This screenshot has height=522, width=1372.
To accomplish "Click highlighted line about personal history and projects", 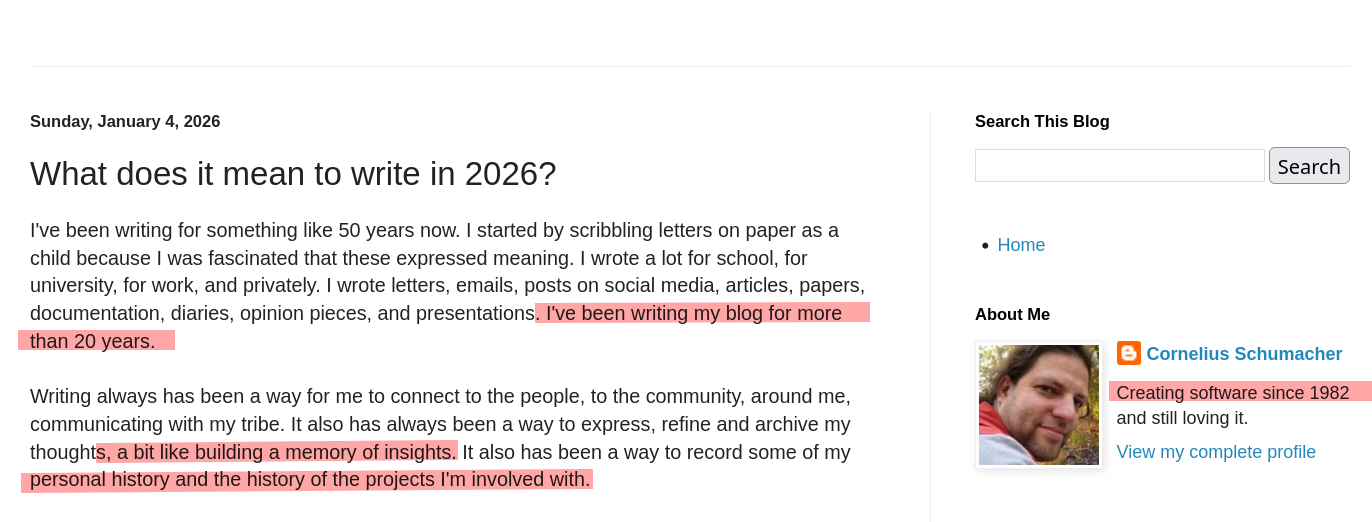I will click(310, 480).
